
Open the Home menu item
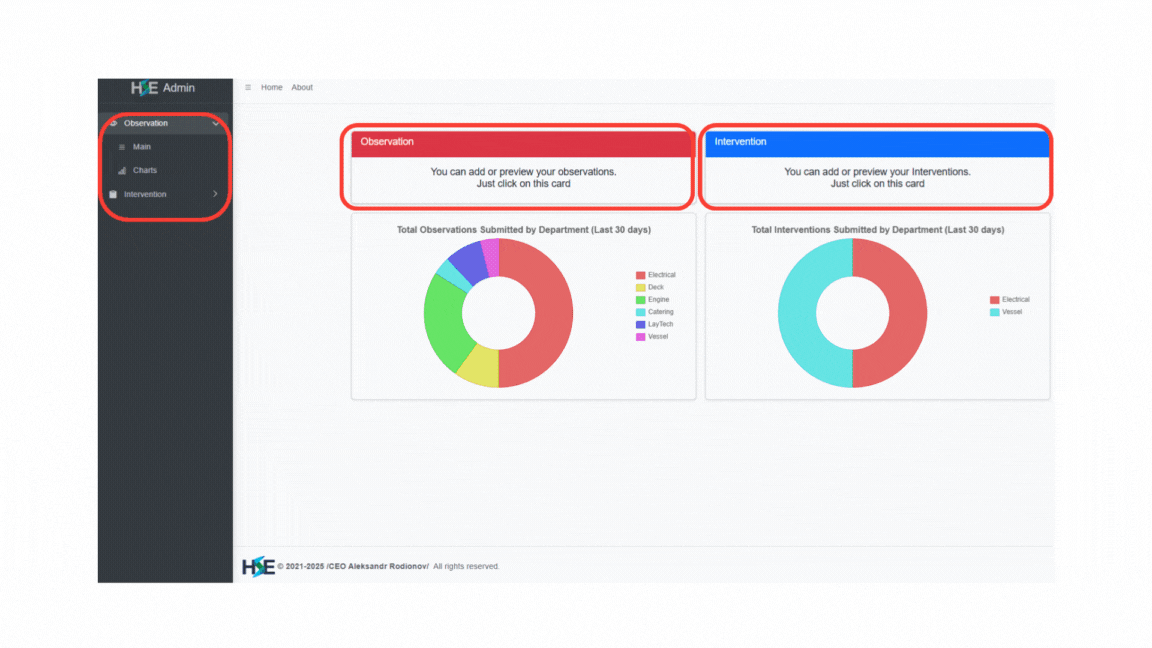(x=271, y=87)
